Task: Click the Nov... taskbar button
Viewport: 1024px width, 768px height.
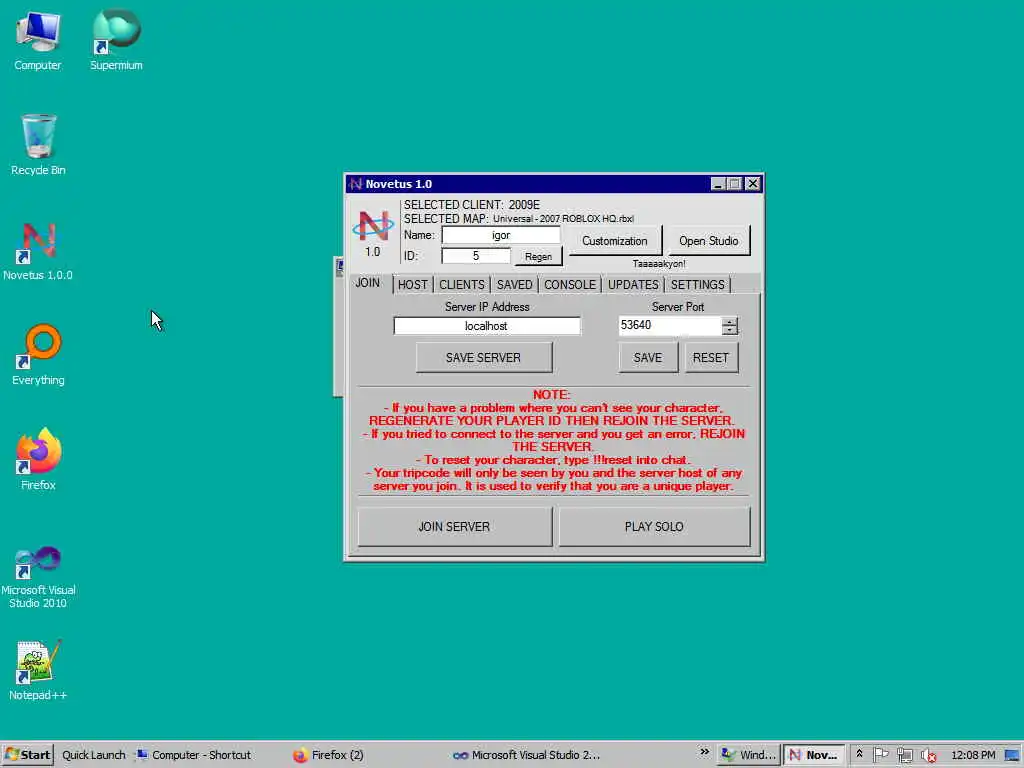Action: tap(814, 755)
